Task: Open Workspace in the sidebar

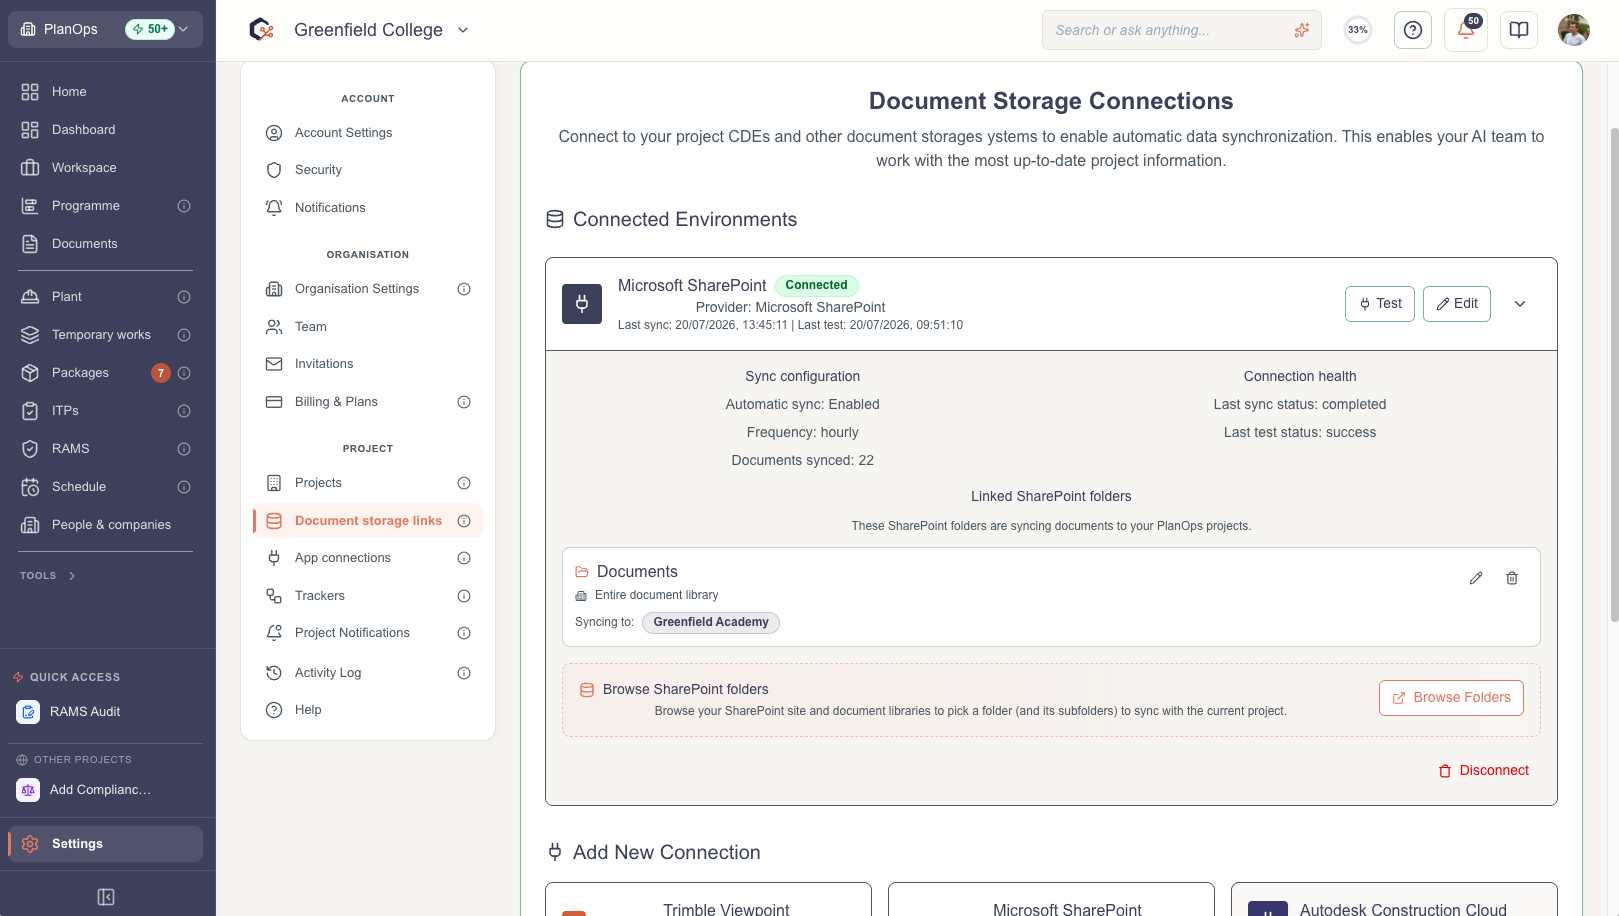Action: [106, 168]
